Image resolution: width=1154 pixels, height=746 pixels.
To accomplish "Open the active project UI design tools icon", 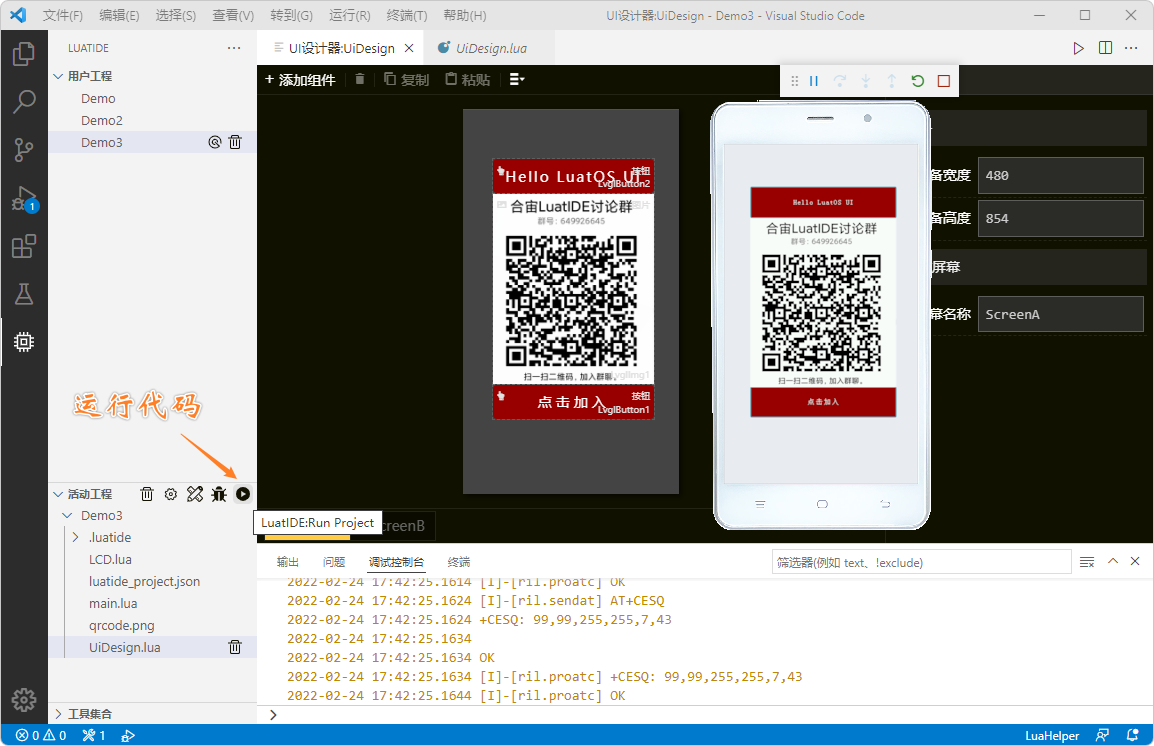I will pyautogui.click(x=195, y=494).
